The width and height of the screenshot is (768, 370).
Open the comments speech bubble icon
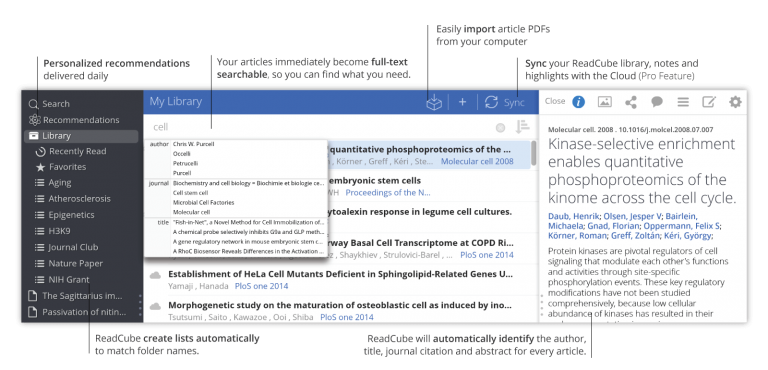tap(657, 101)
